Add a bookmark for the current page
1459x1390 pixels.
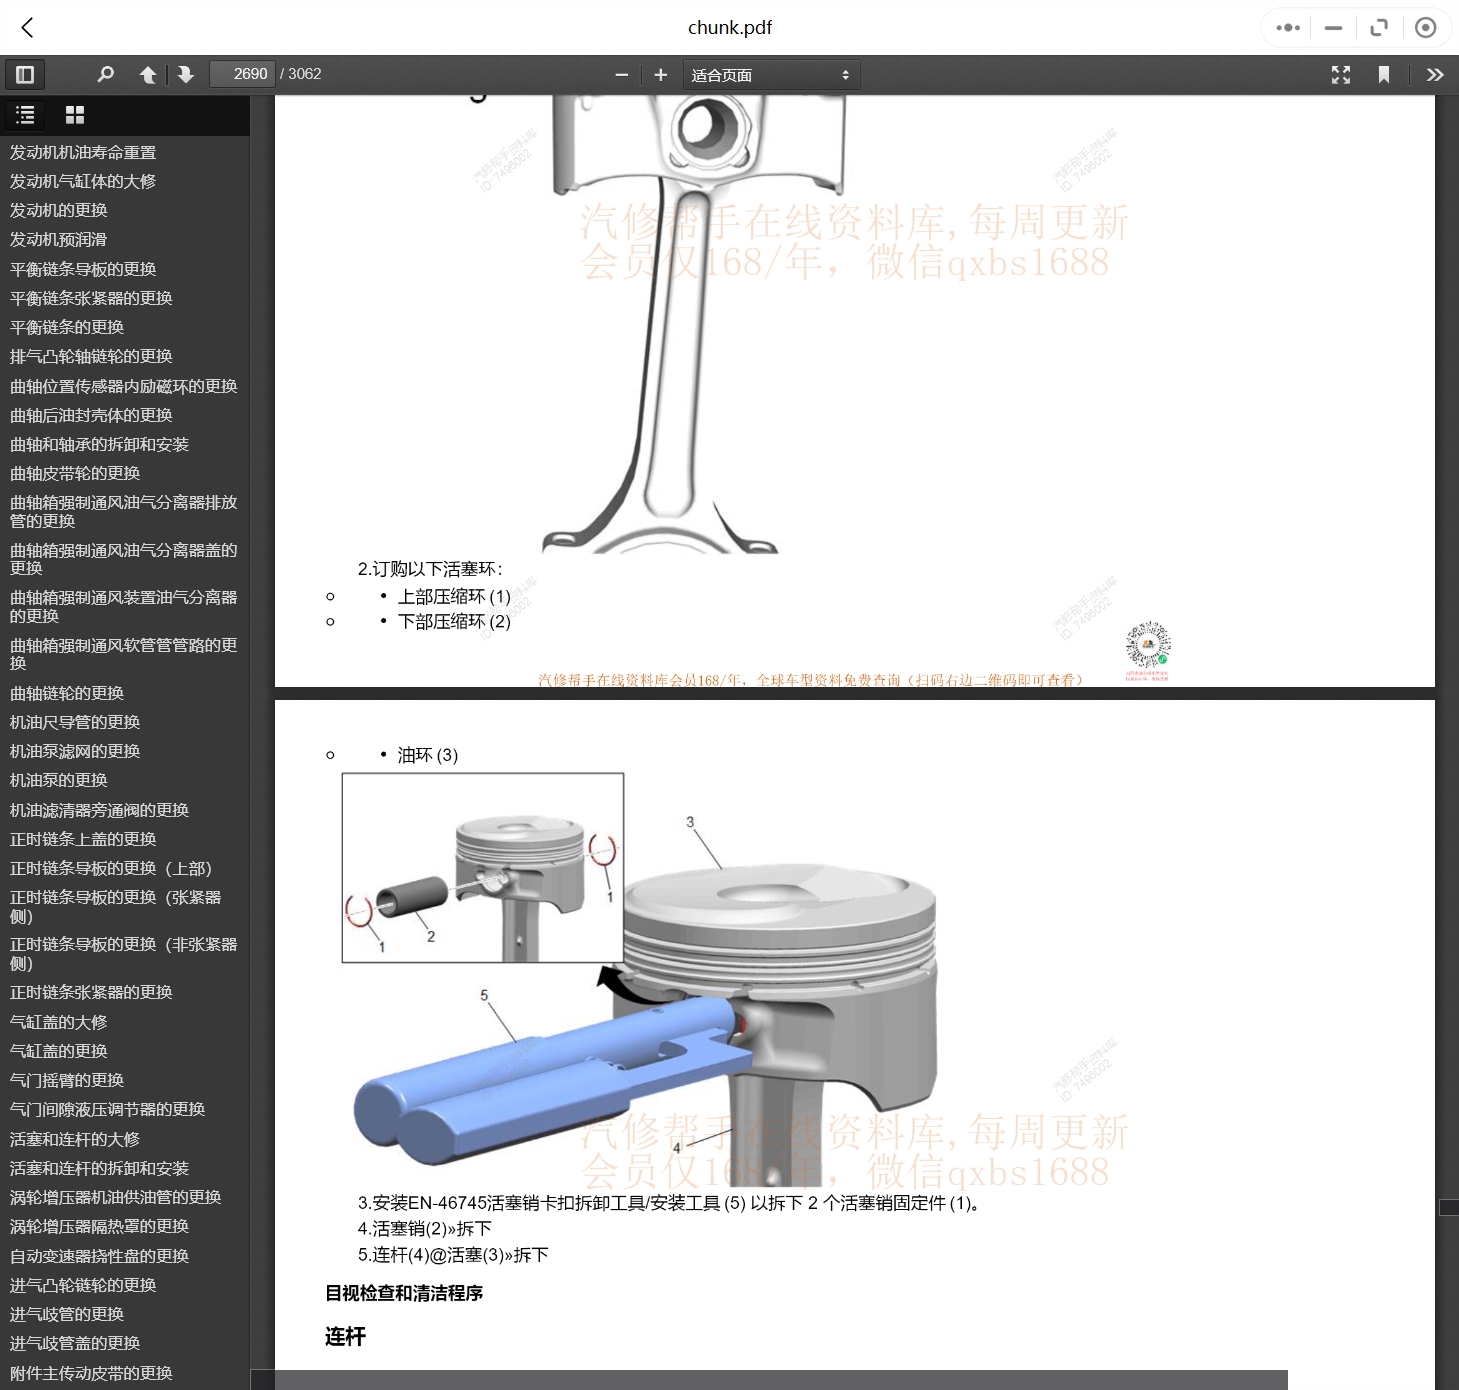[x=1383, y=74]
